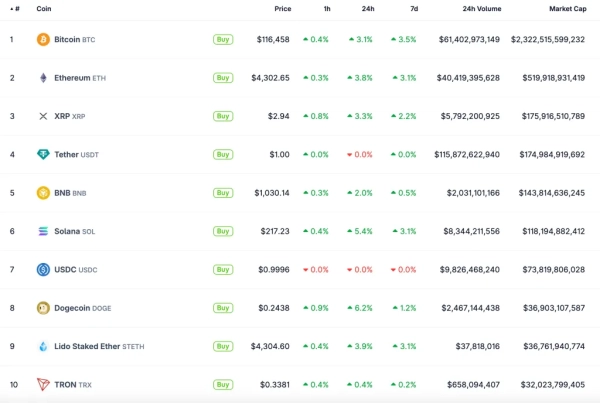Click the Lido Staked Ether icon
This screenshot has height=403, width=600.
(x=43, y=346)
